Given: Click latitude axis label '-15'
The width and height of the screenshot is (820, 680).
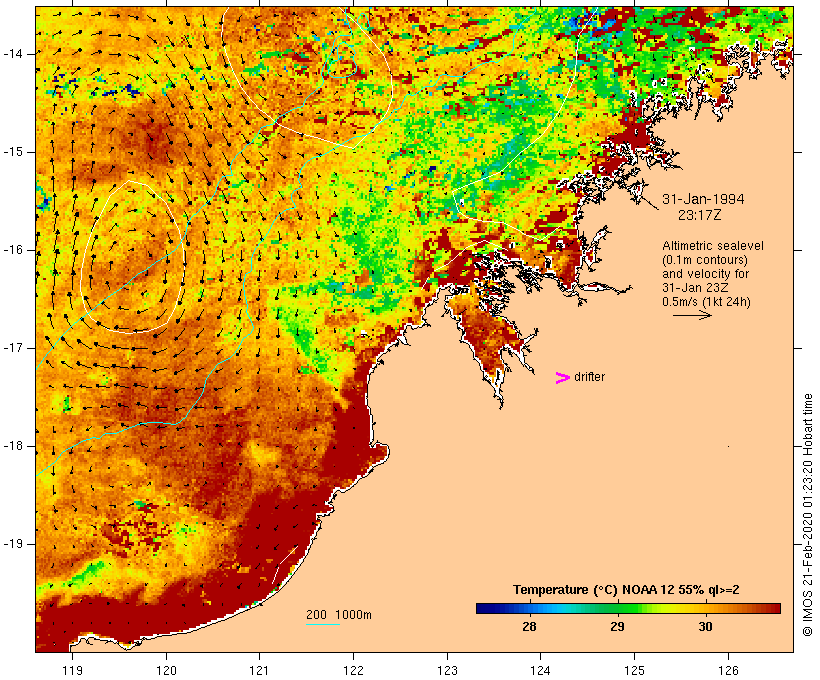Looking at the screenshot, I should (x=13, y=152).
